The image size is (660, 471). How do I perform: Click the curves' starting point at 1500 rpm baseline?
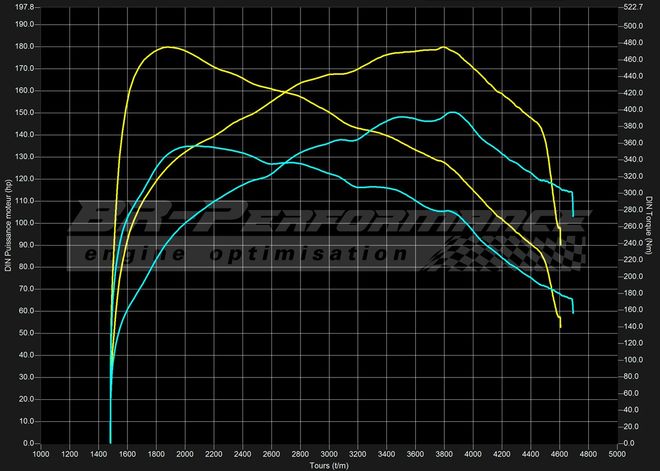[110, 442]
